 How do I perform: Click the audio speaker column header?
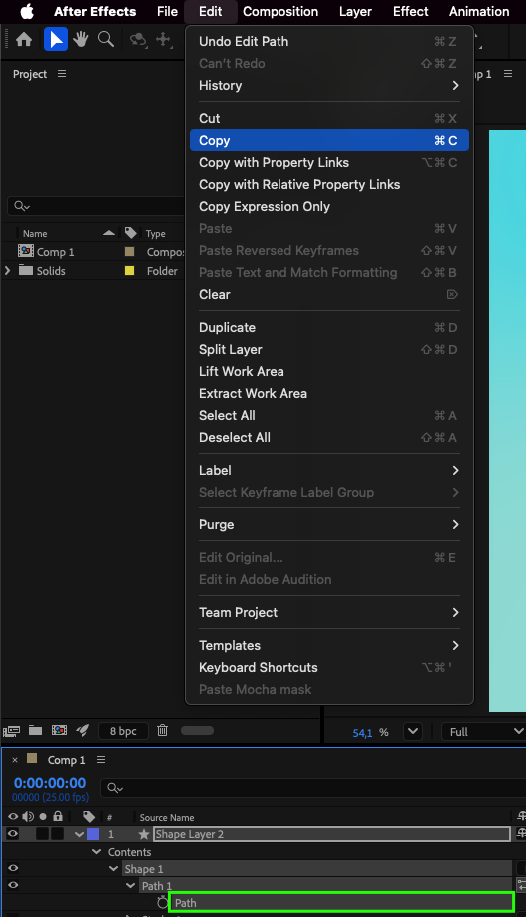coord(28,816)
